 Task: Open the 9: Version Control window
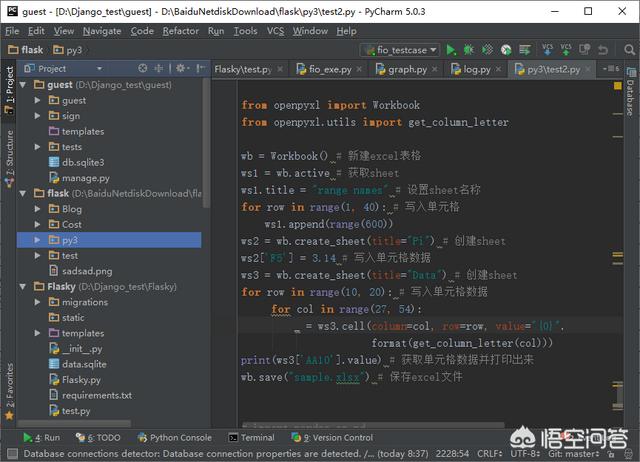(332, 438)
